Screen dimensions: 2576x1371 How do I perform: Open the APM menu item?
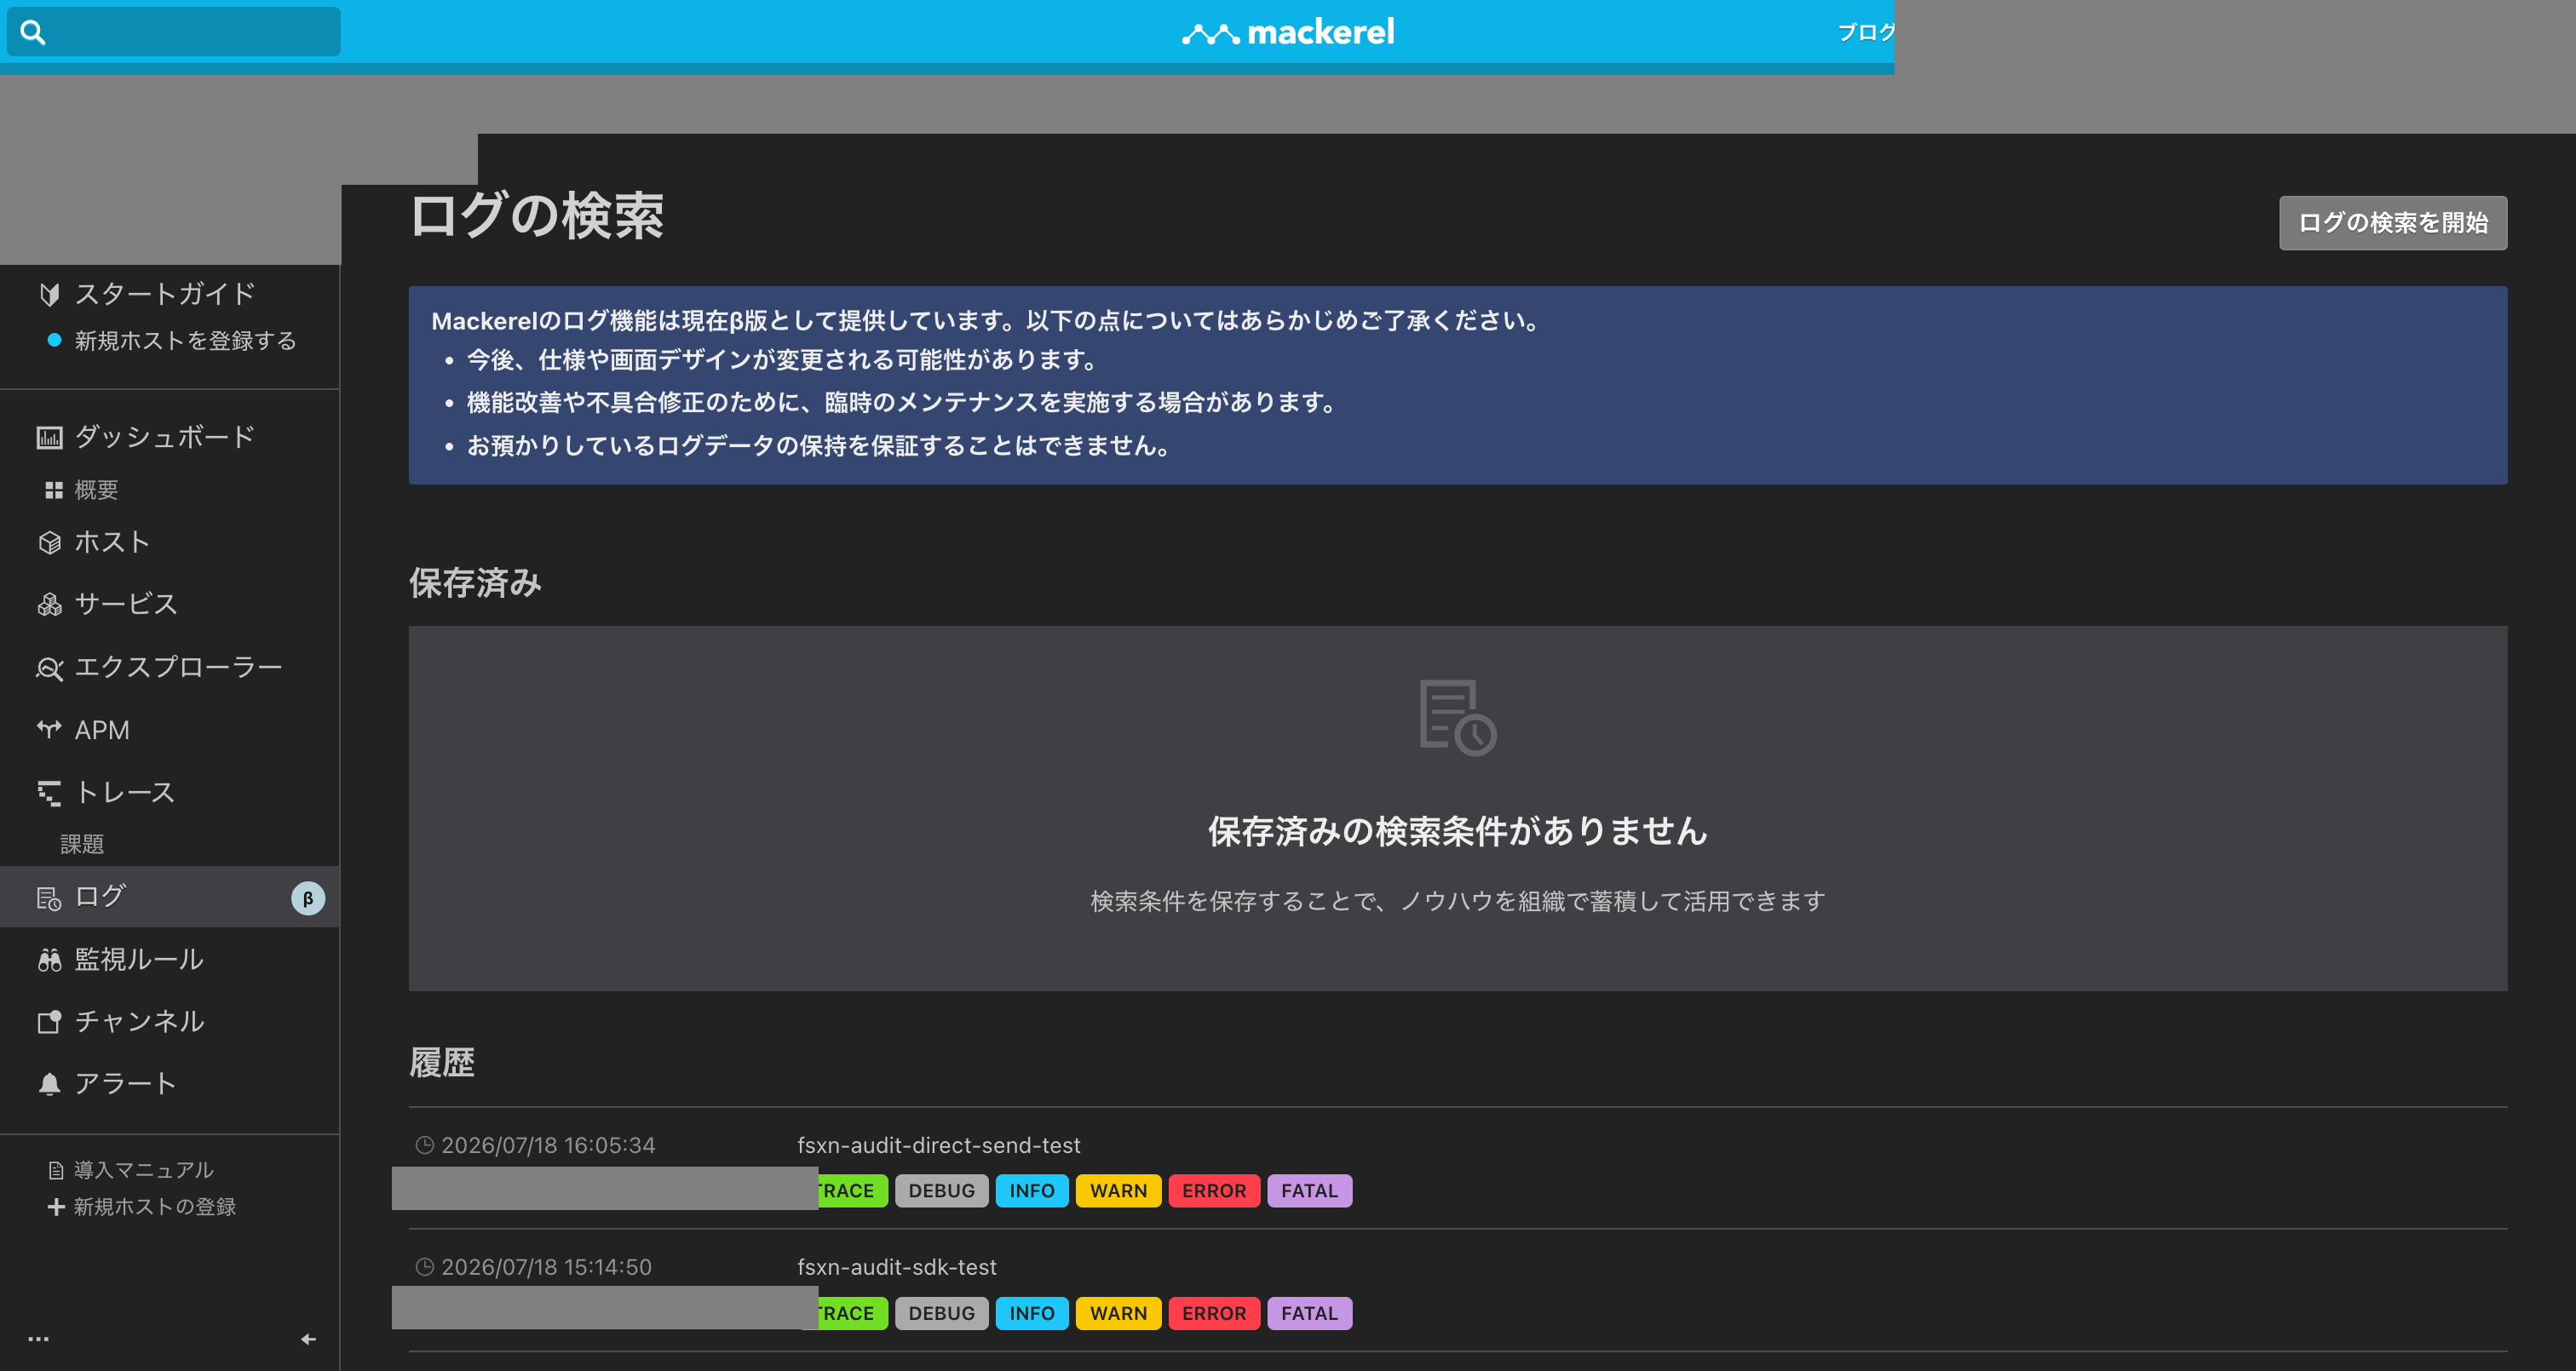coord(102,730)
